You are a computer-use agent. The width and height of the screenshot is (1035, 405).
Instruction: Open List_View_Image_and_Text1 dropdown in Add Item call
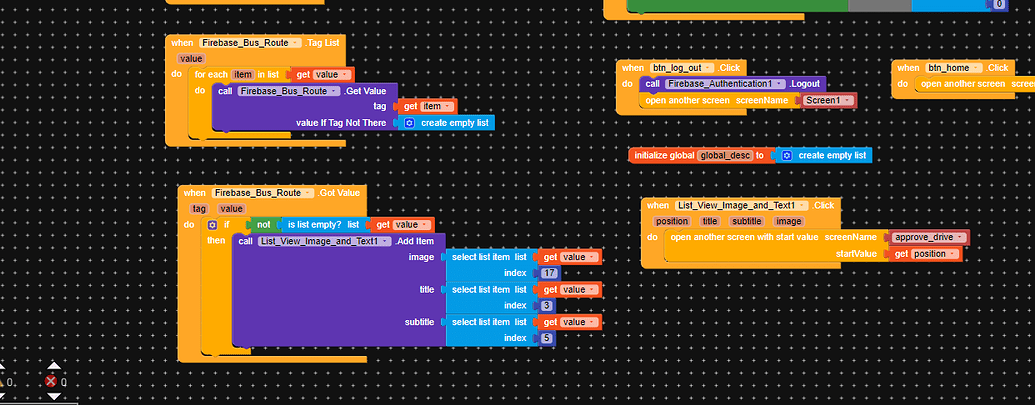[x=325, y=241]
